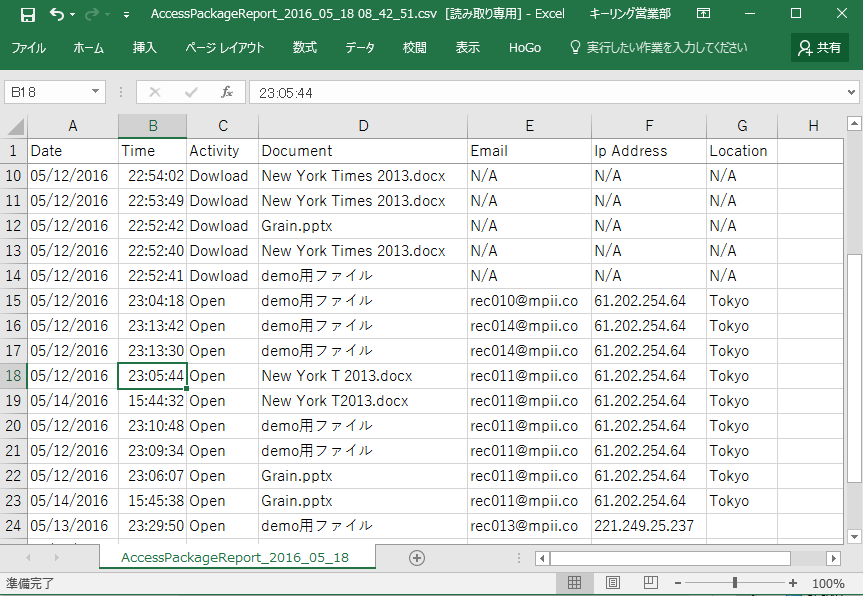Click the Undo arrow icon
The height and width of the screenshot is (596, 863).
(56, 14)
